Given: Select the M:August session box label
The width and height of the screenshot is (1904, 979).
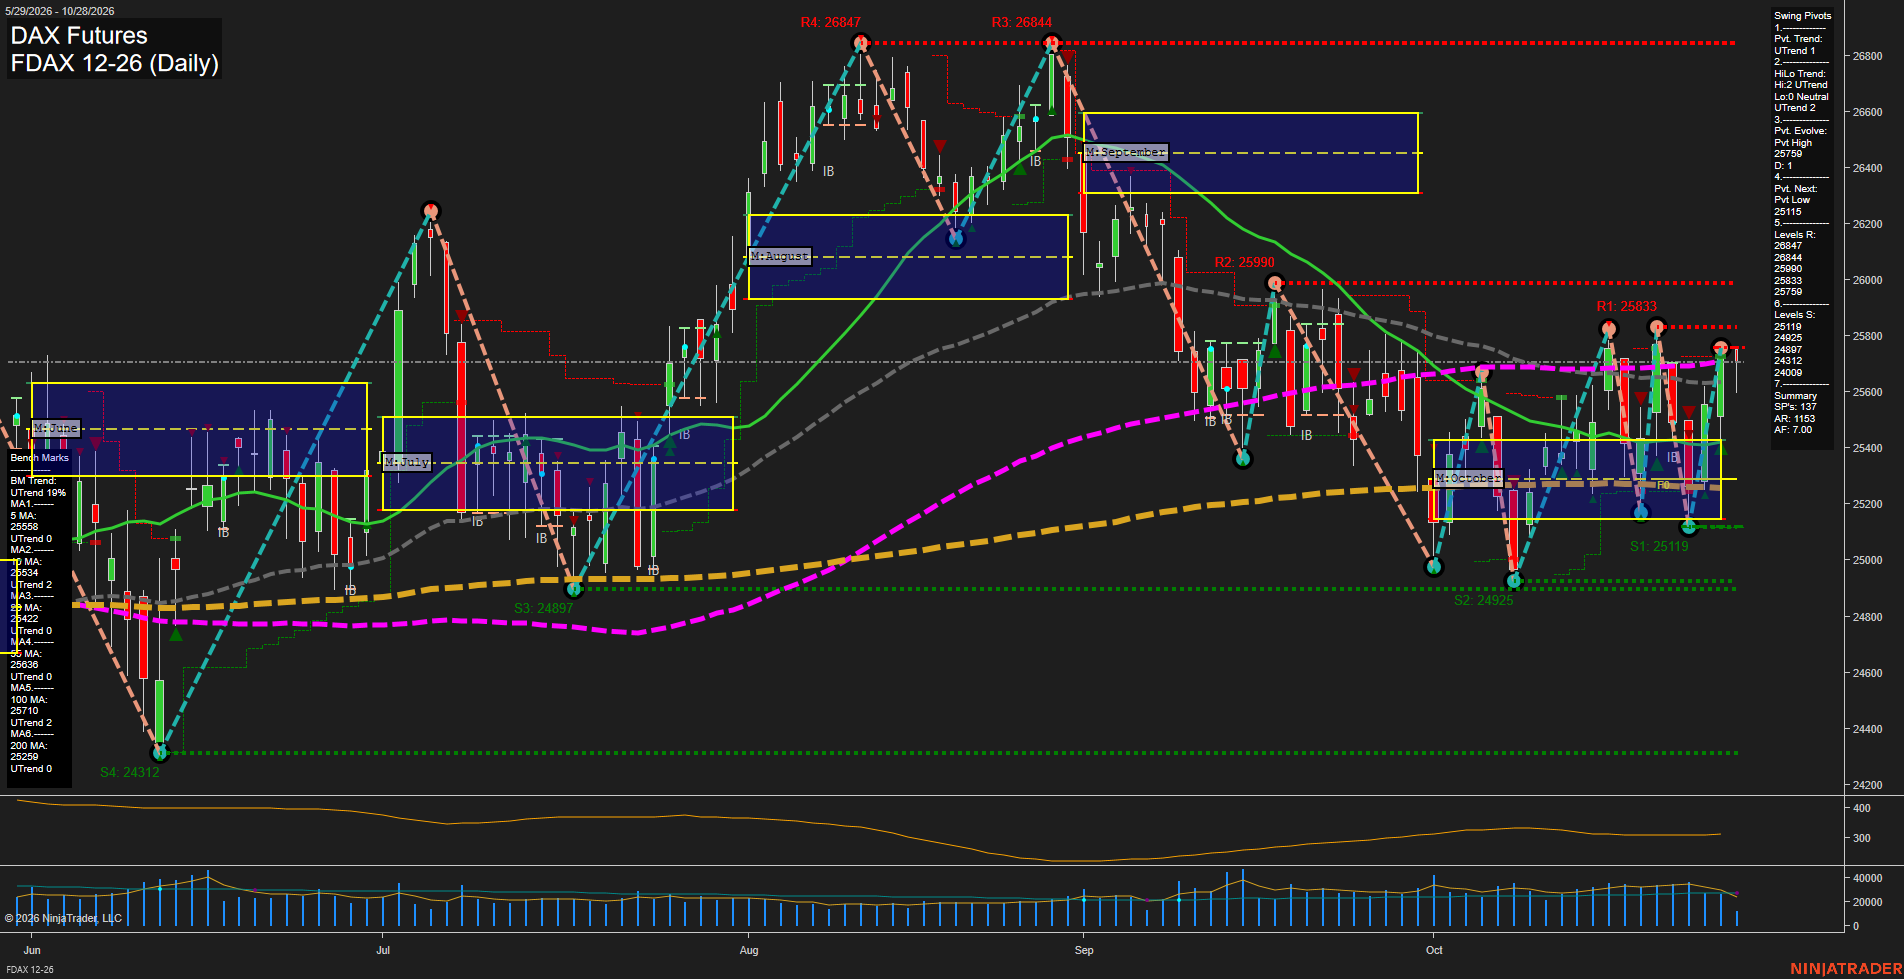Looking at the screenshot, I should point(779,257).
